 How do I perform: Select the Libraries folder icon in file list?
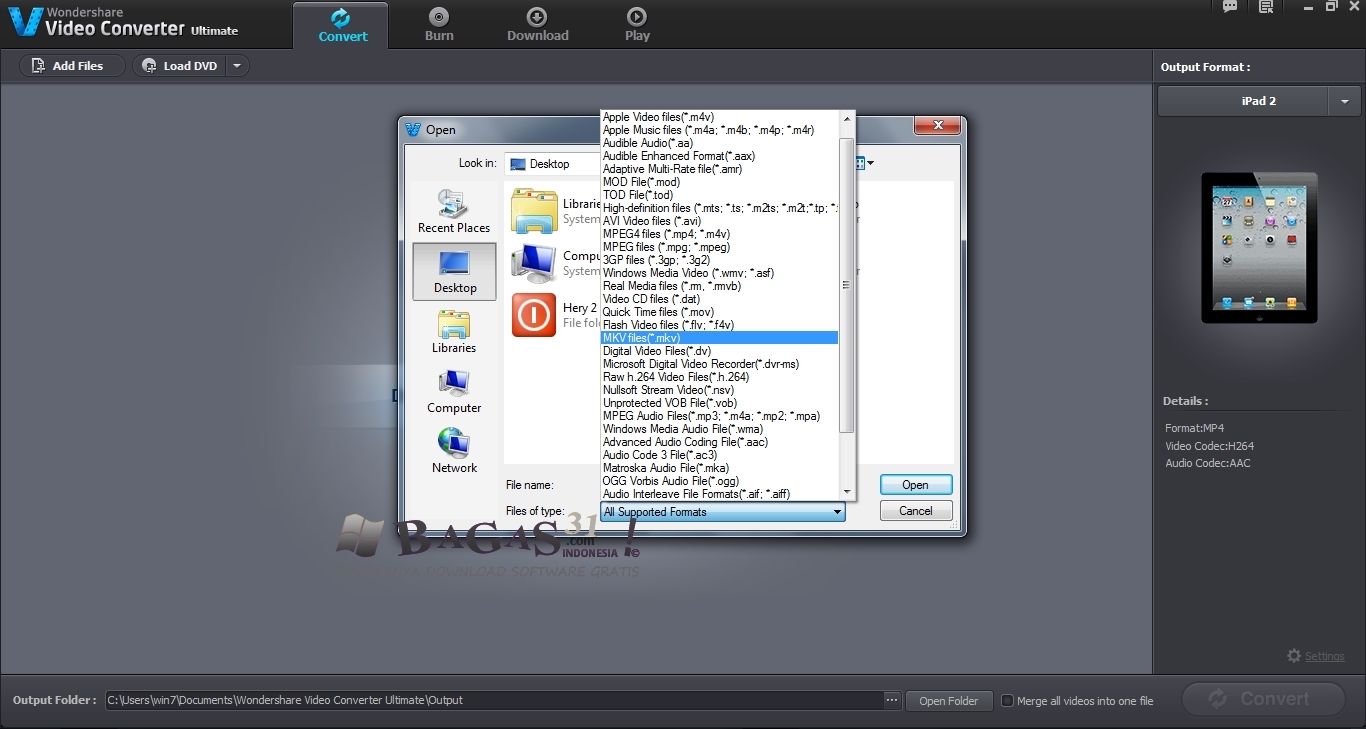pyautogui.click(x=534, y=211)
